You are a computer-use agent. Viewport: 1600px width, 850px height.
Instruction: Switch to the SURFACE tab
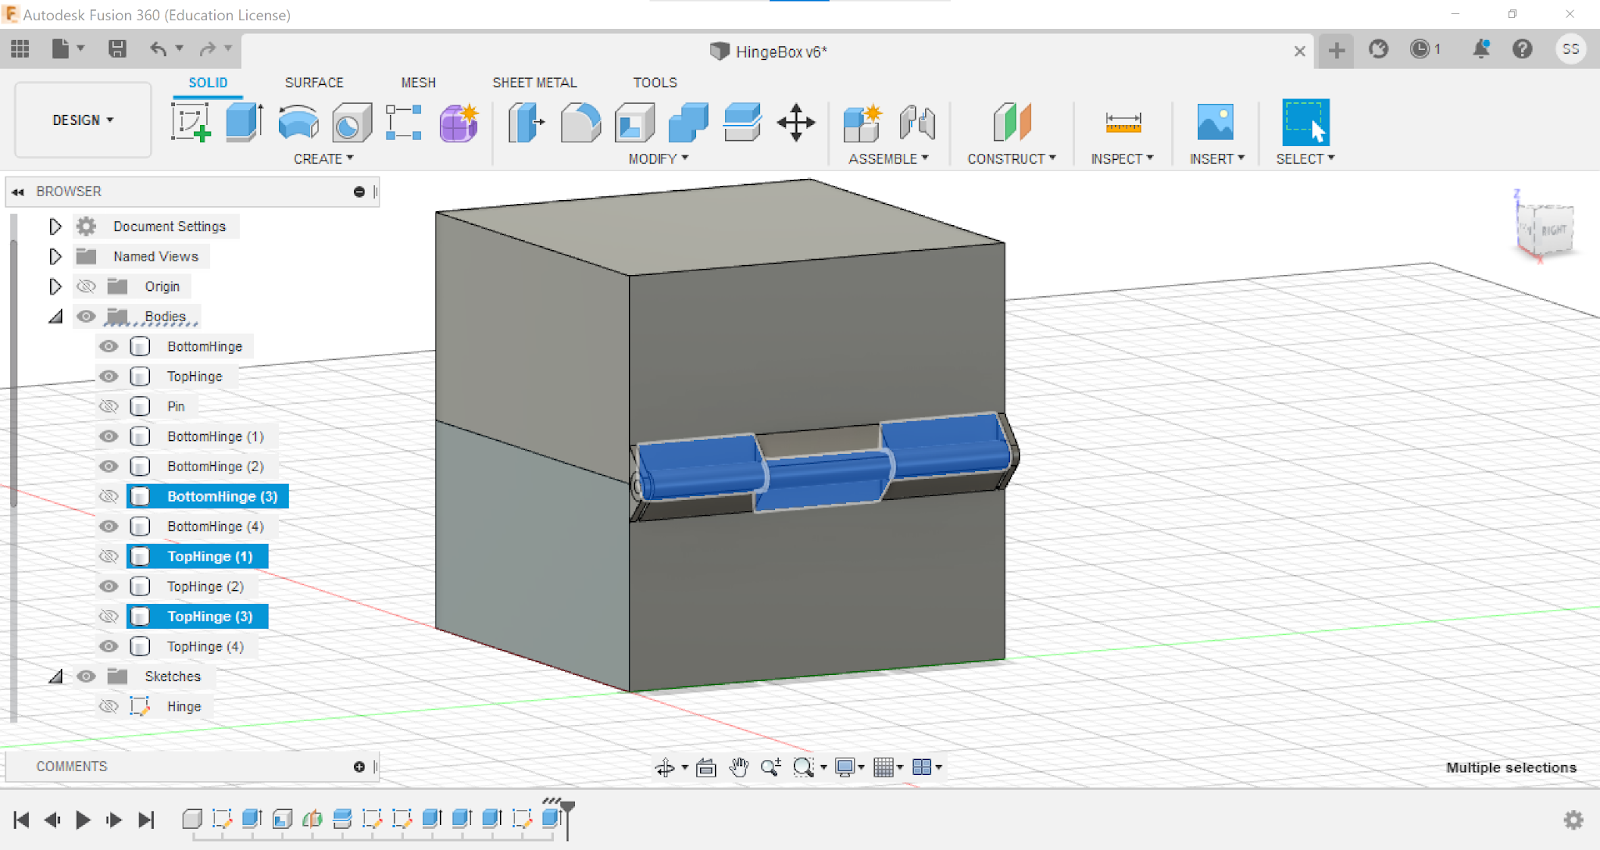[x=313, y=83]
